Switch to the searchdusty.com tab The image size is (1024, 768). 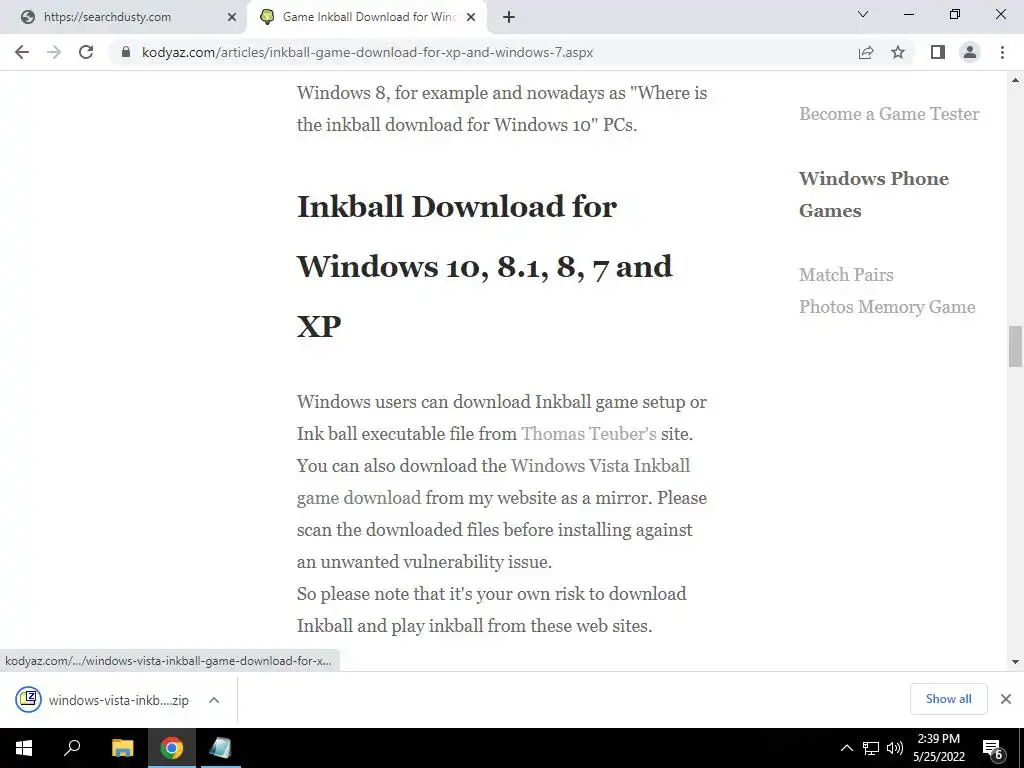[121, 17]
